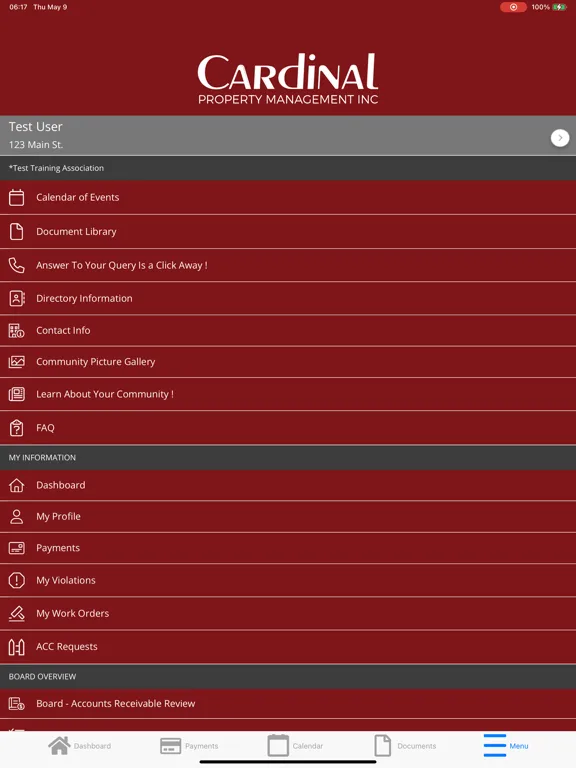Screen dimensions: 576x768
Task: View My Work Orders
Action: tap(288, 613)
